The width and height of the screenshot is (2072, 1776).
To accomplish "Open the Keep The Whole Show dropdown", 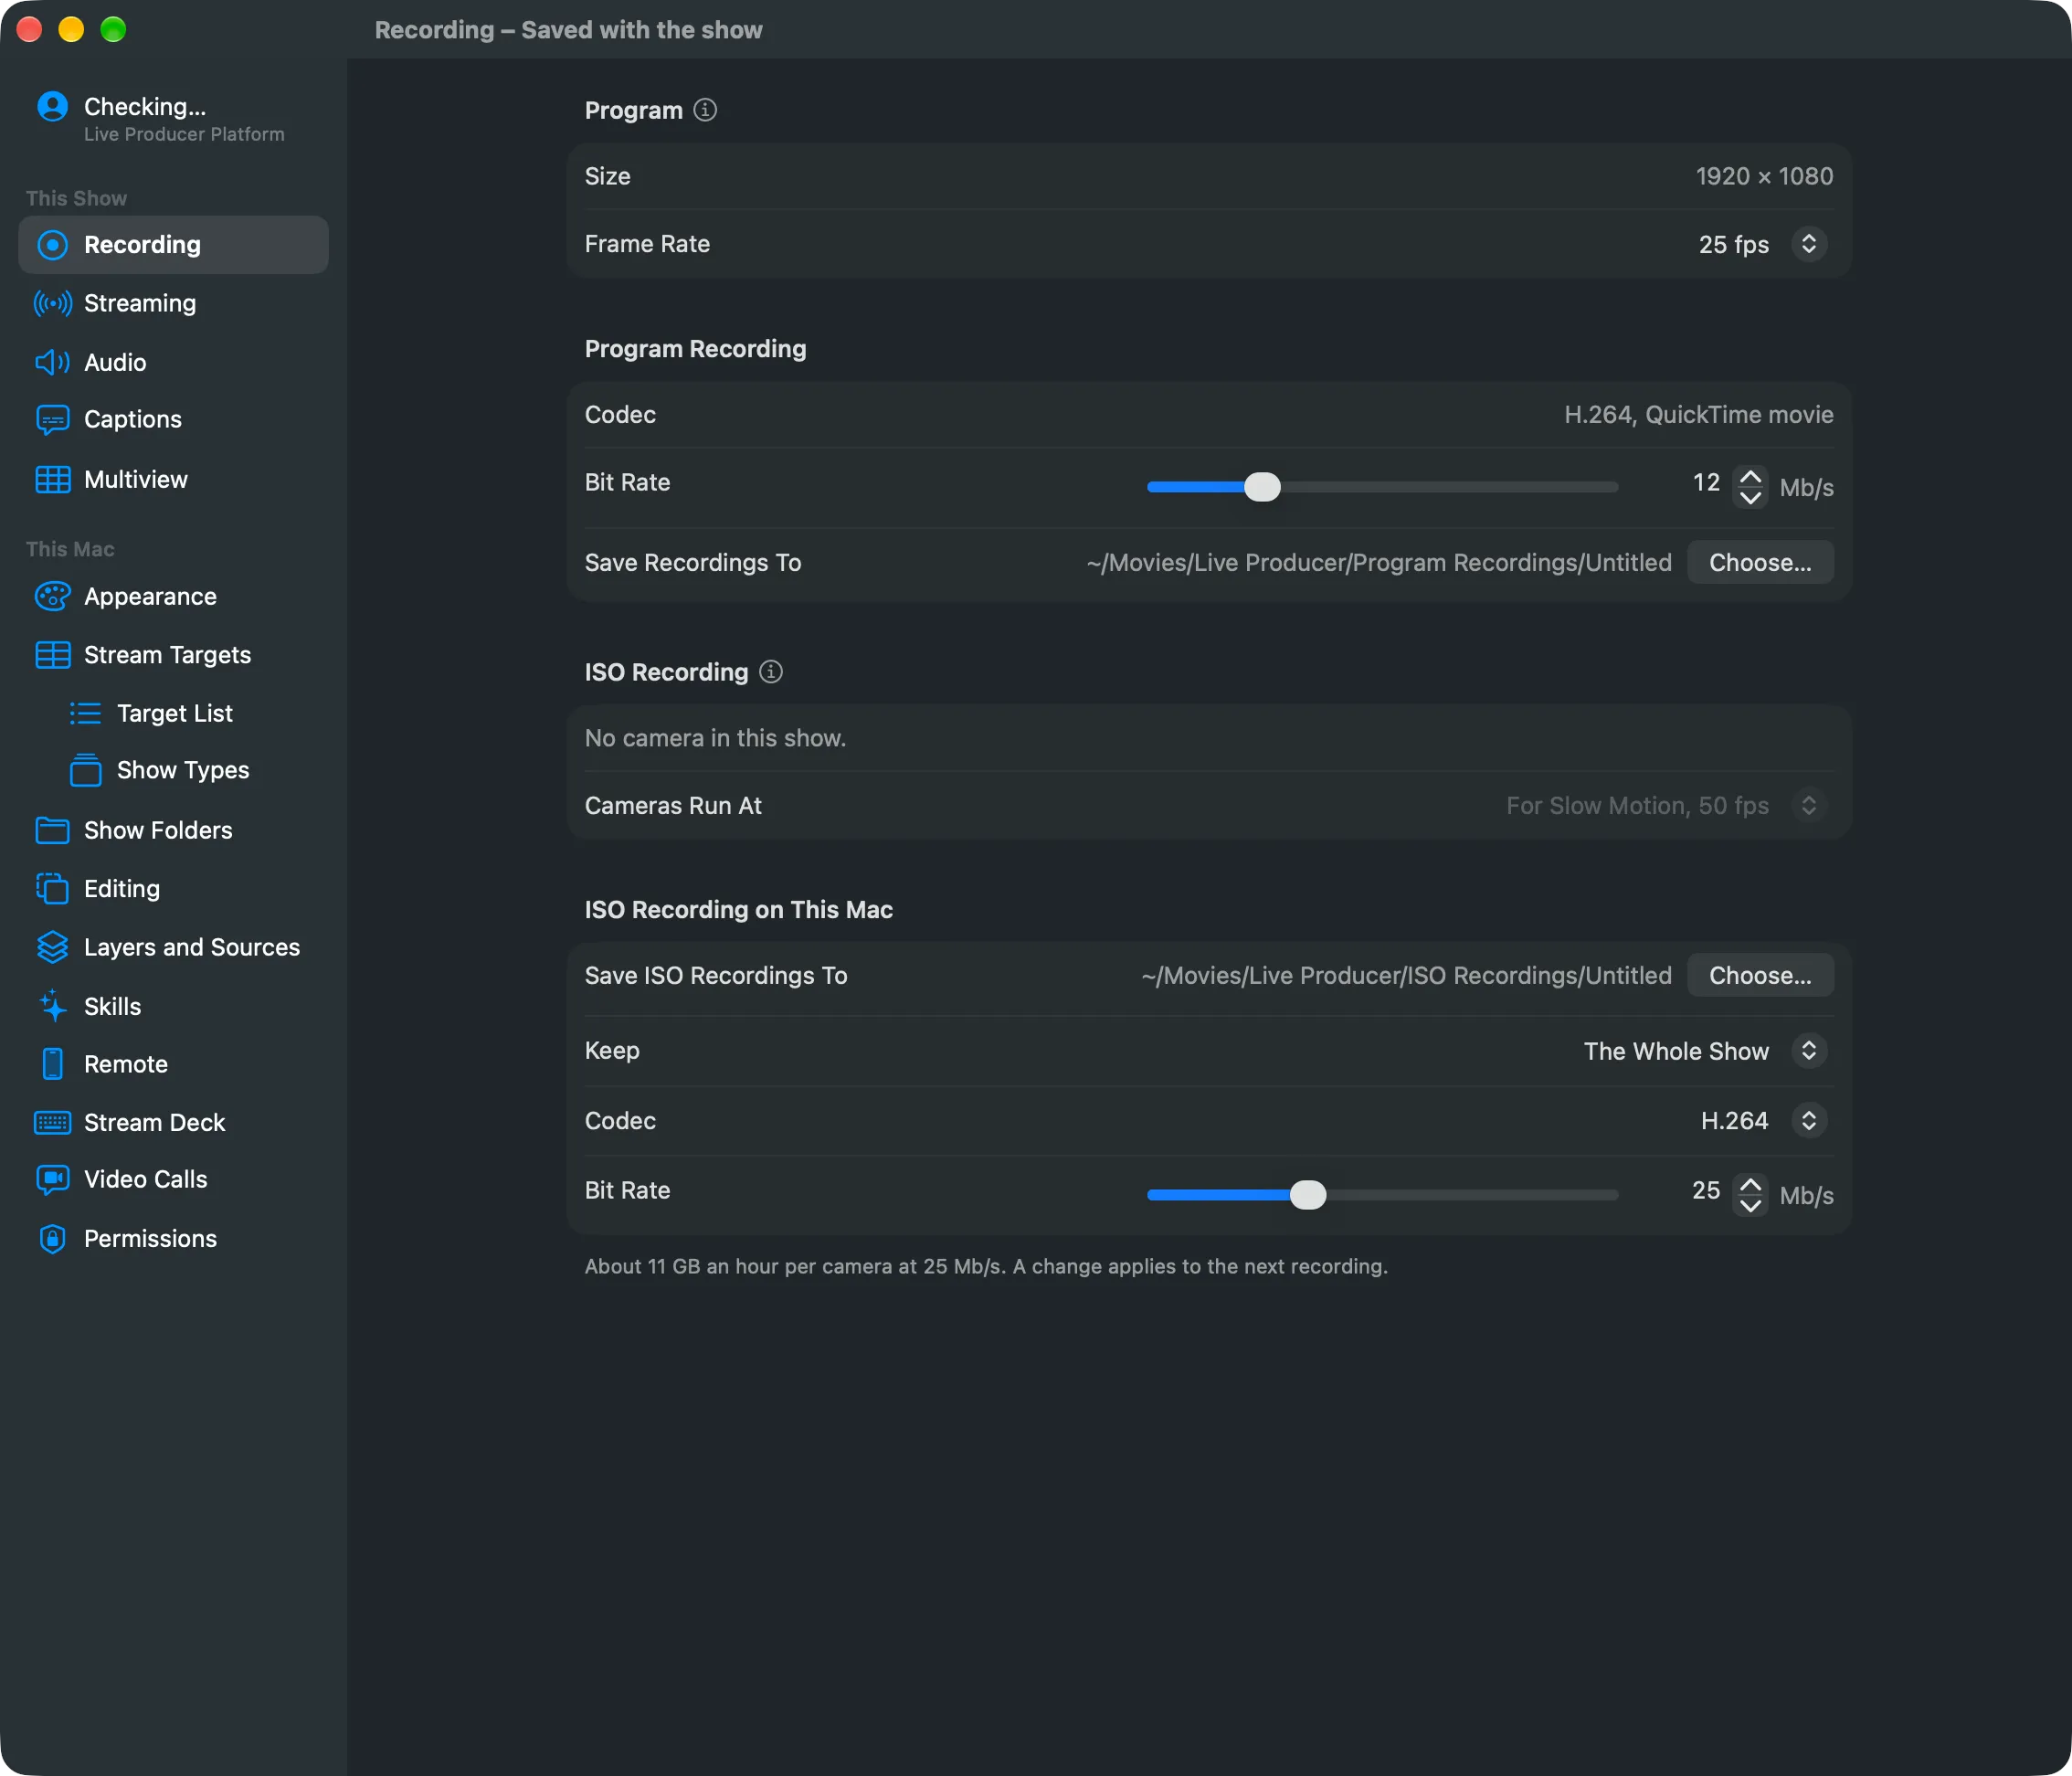I will point(1705,1051).
